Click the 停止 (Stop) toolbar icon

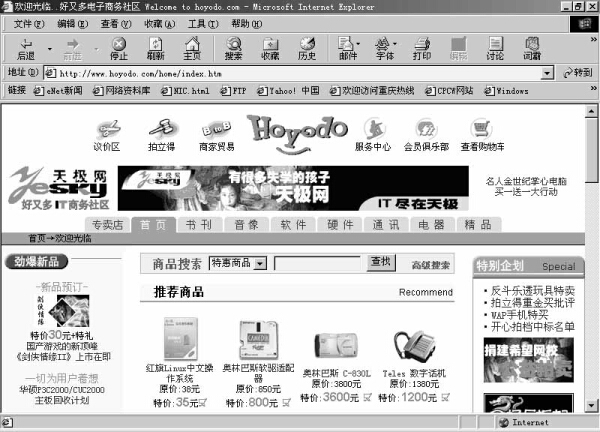tap(119, 49)
